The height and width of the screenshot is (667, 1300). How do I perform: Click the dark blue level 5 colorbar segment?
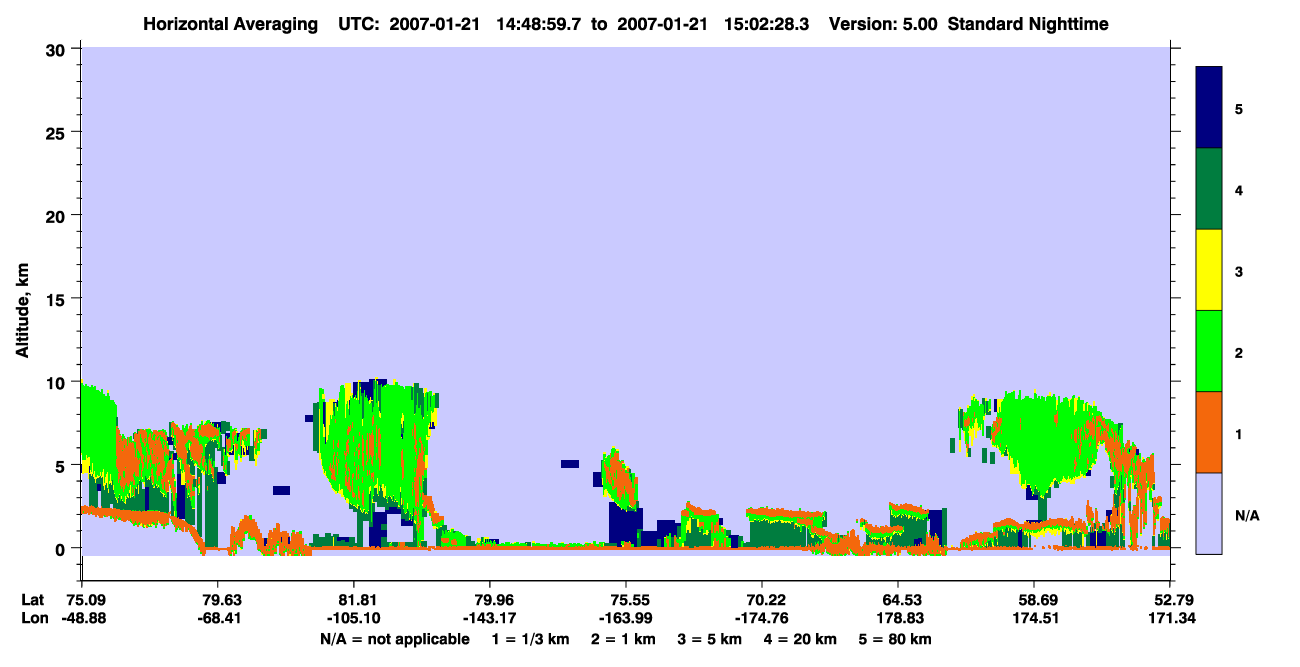1209,108
